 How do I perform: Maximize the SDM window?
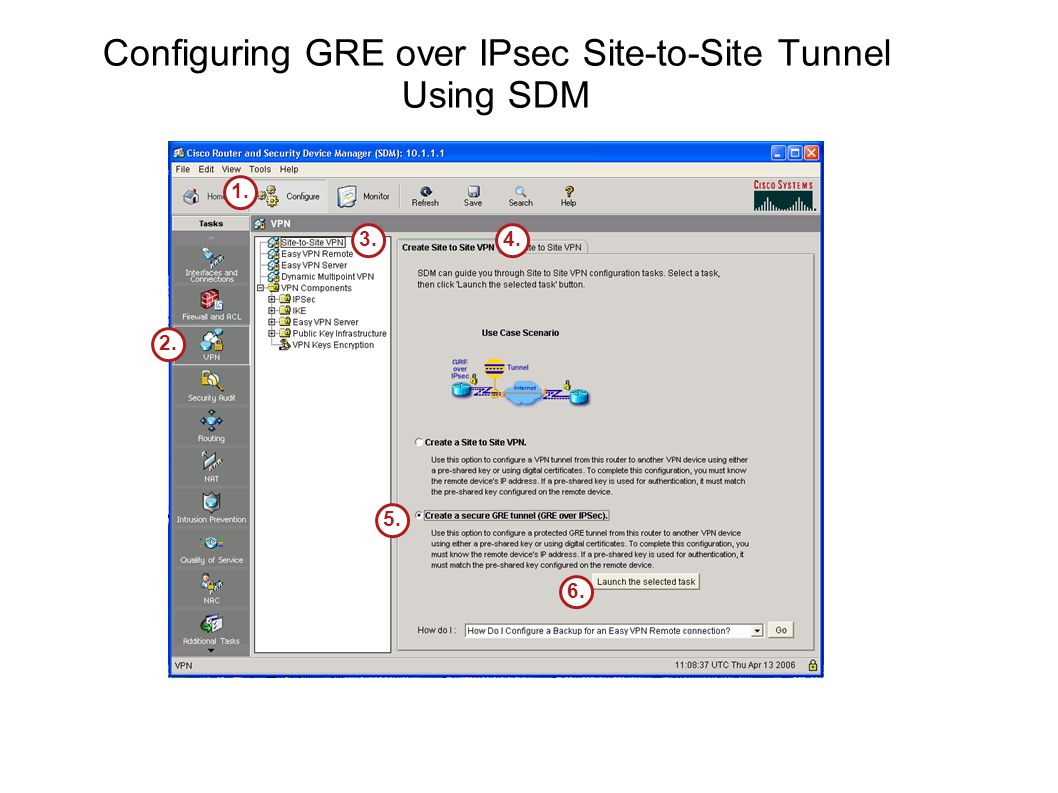(x=795, y=153)
